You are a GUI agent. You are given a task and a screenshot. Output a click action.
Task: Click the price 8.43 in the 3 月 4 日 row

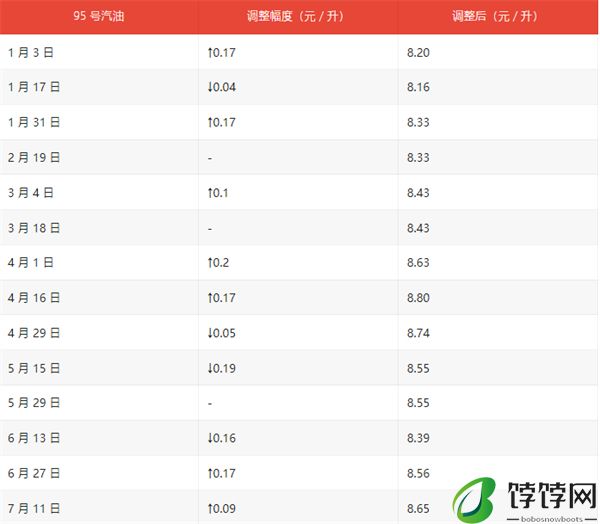[x=418, y=193]
